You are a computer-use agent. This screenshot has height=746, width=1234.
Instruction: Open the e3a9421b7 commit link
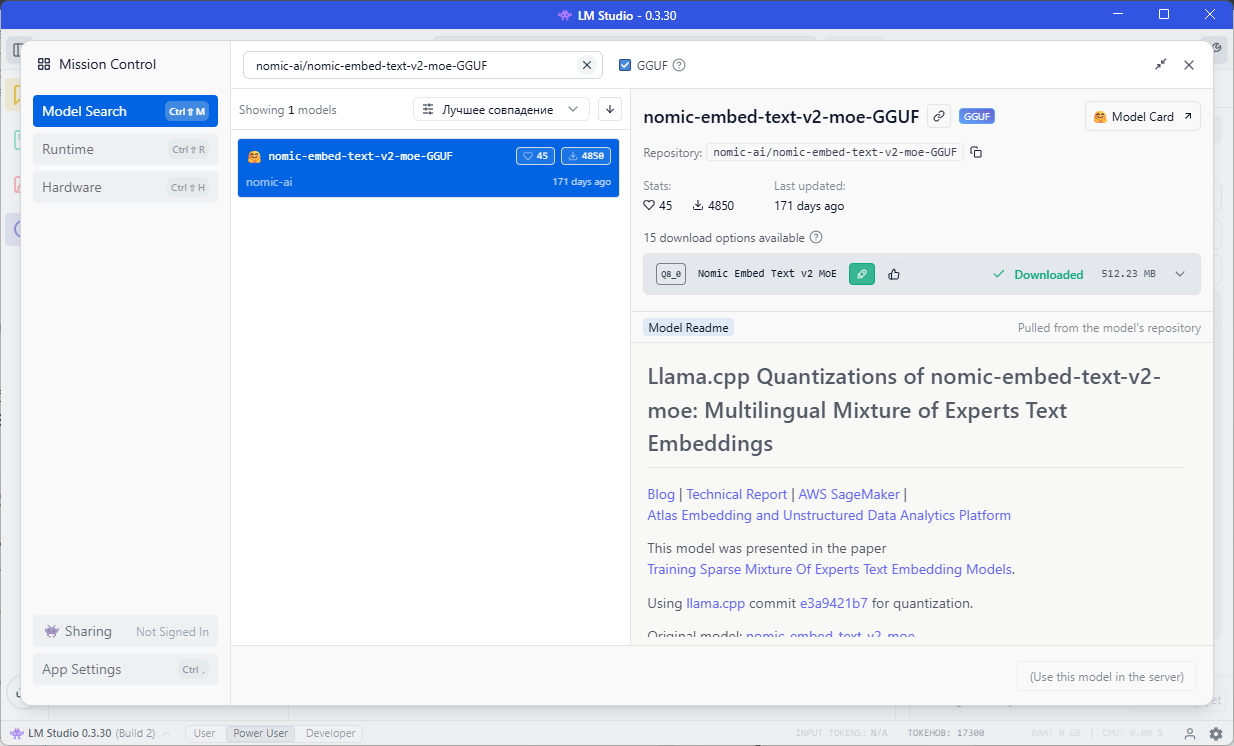tap(834, 604)
